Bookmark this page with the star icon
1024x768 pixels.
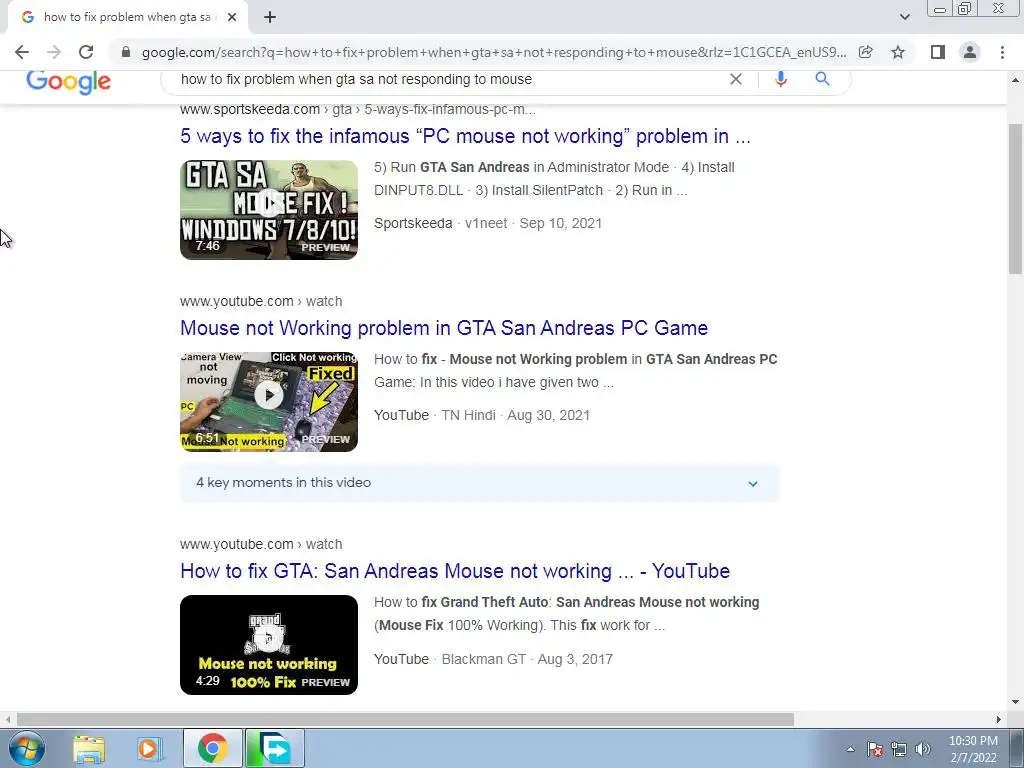tap(898, 52)
